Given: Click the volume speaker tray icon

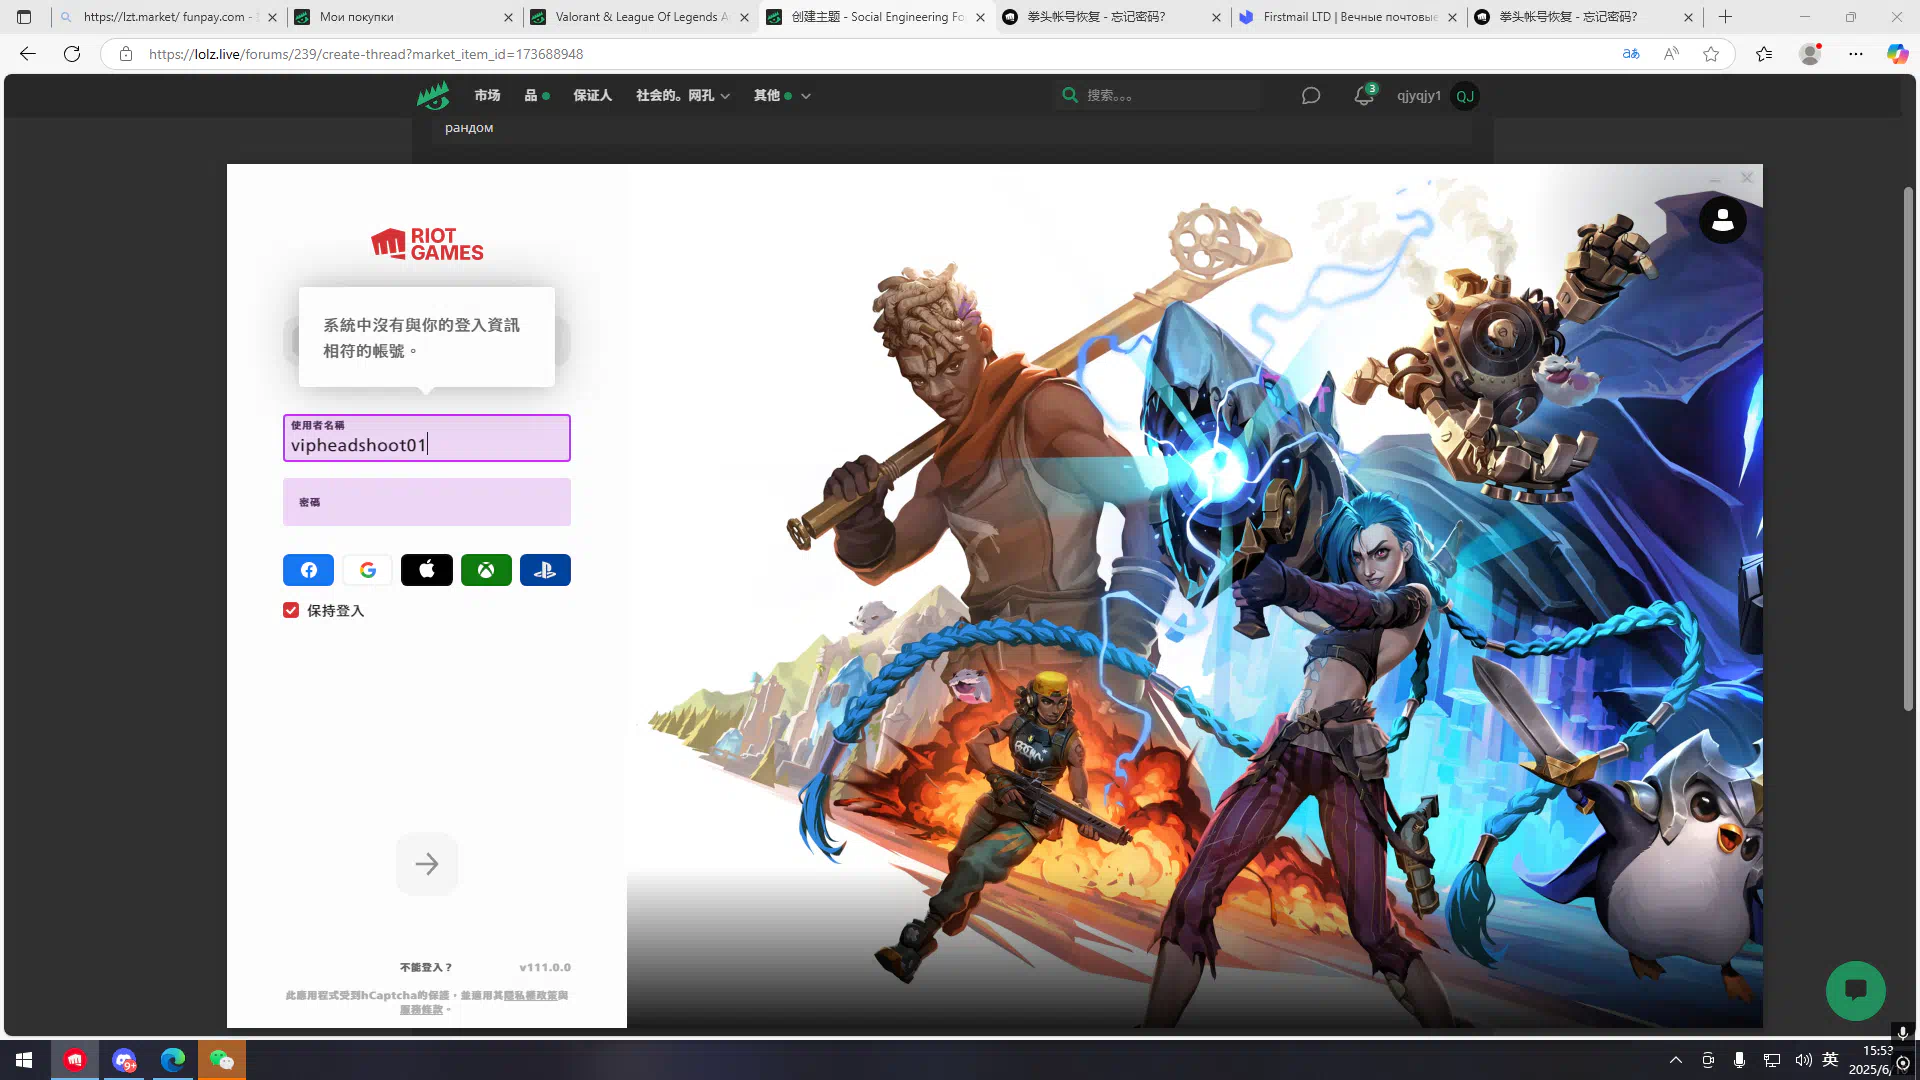Looking at the screenshot, I should [x=1803, y=1060].
